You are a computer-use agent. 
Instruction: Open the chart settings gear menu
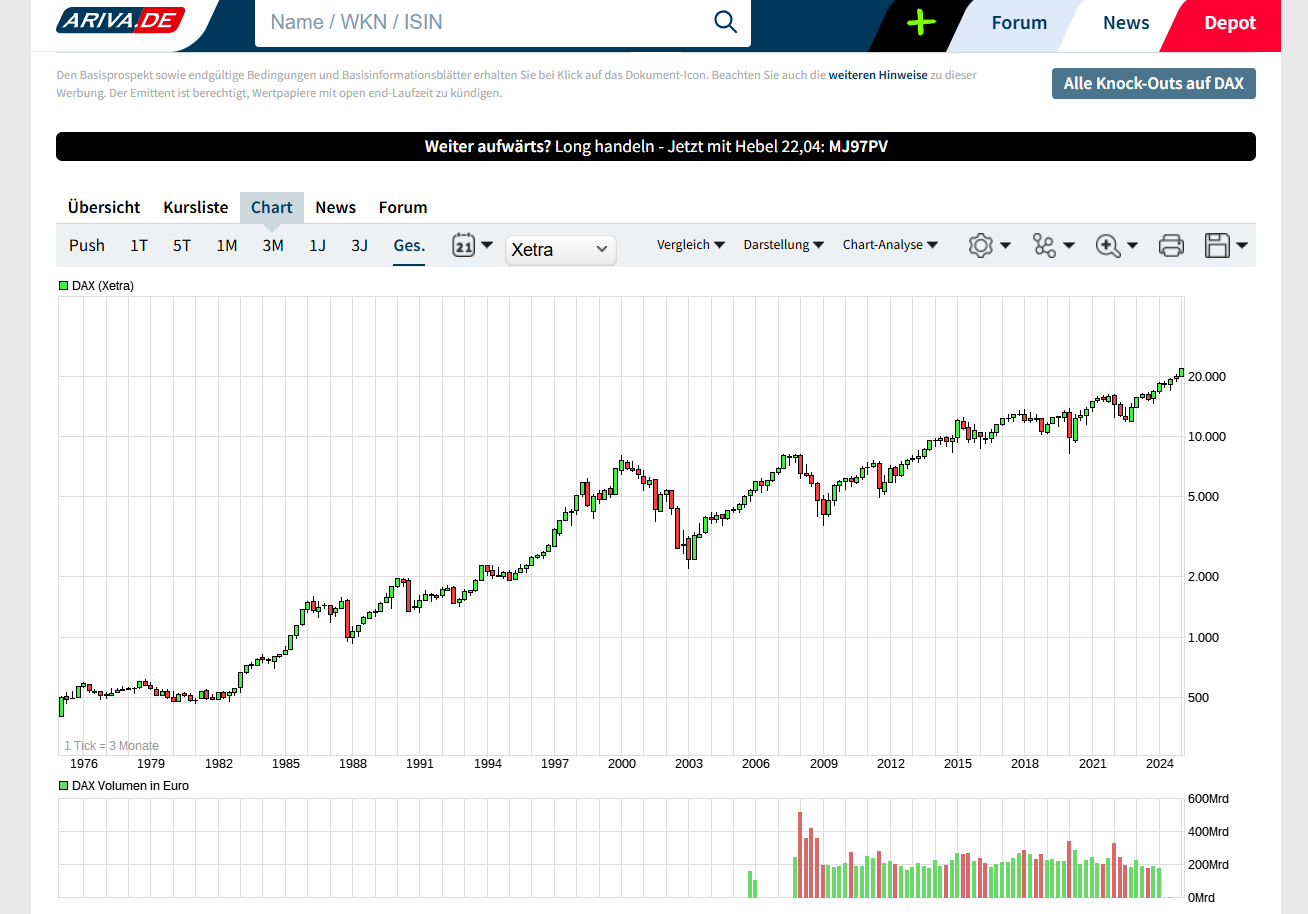990,245
